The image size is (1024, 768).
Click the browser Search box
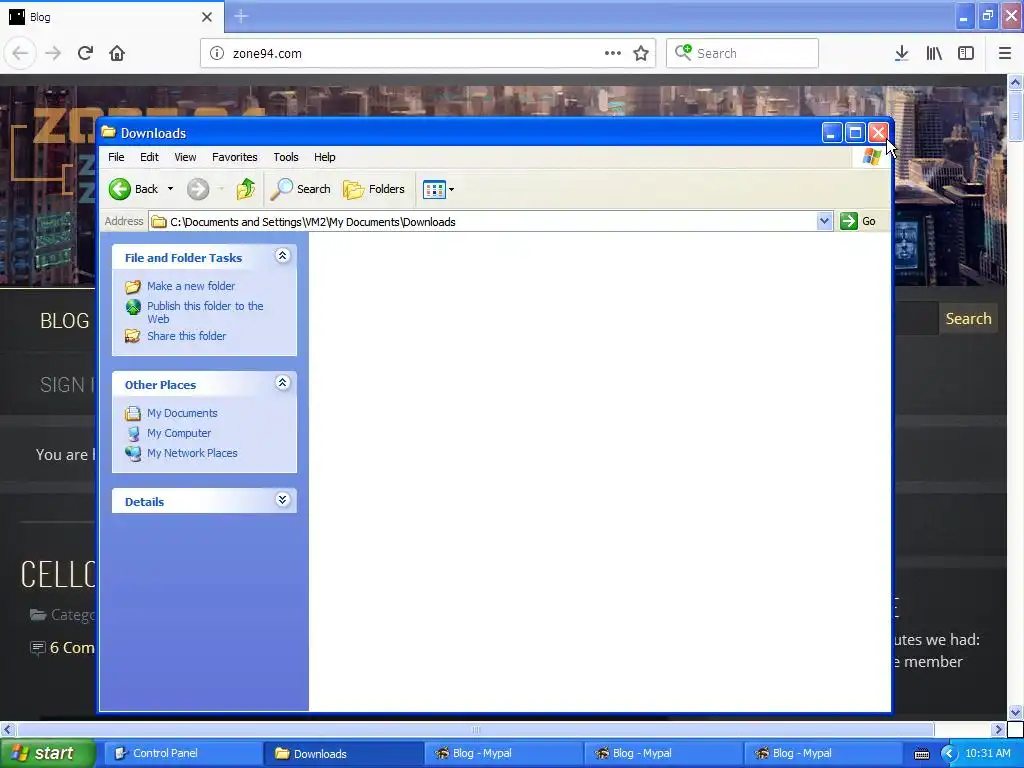click(742, 54)
